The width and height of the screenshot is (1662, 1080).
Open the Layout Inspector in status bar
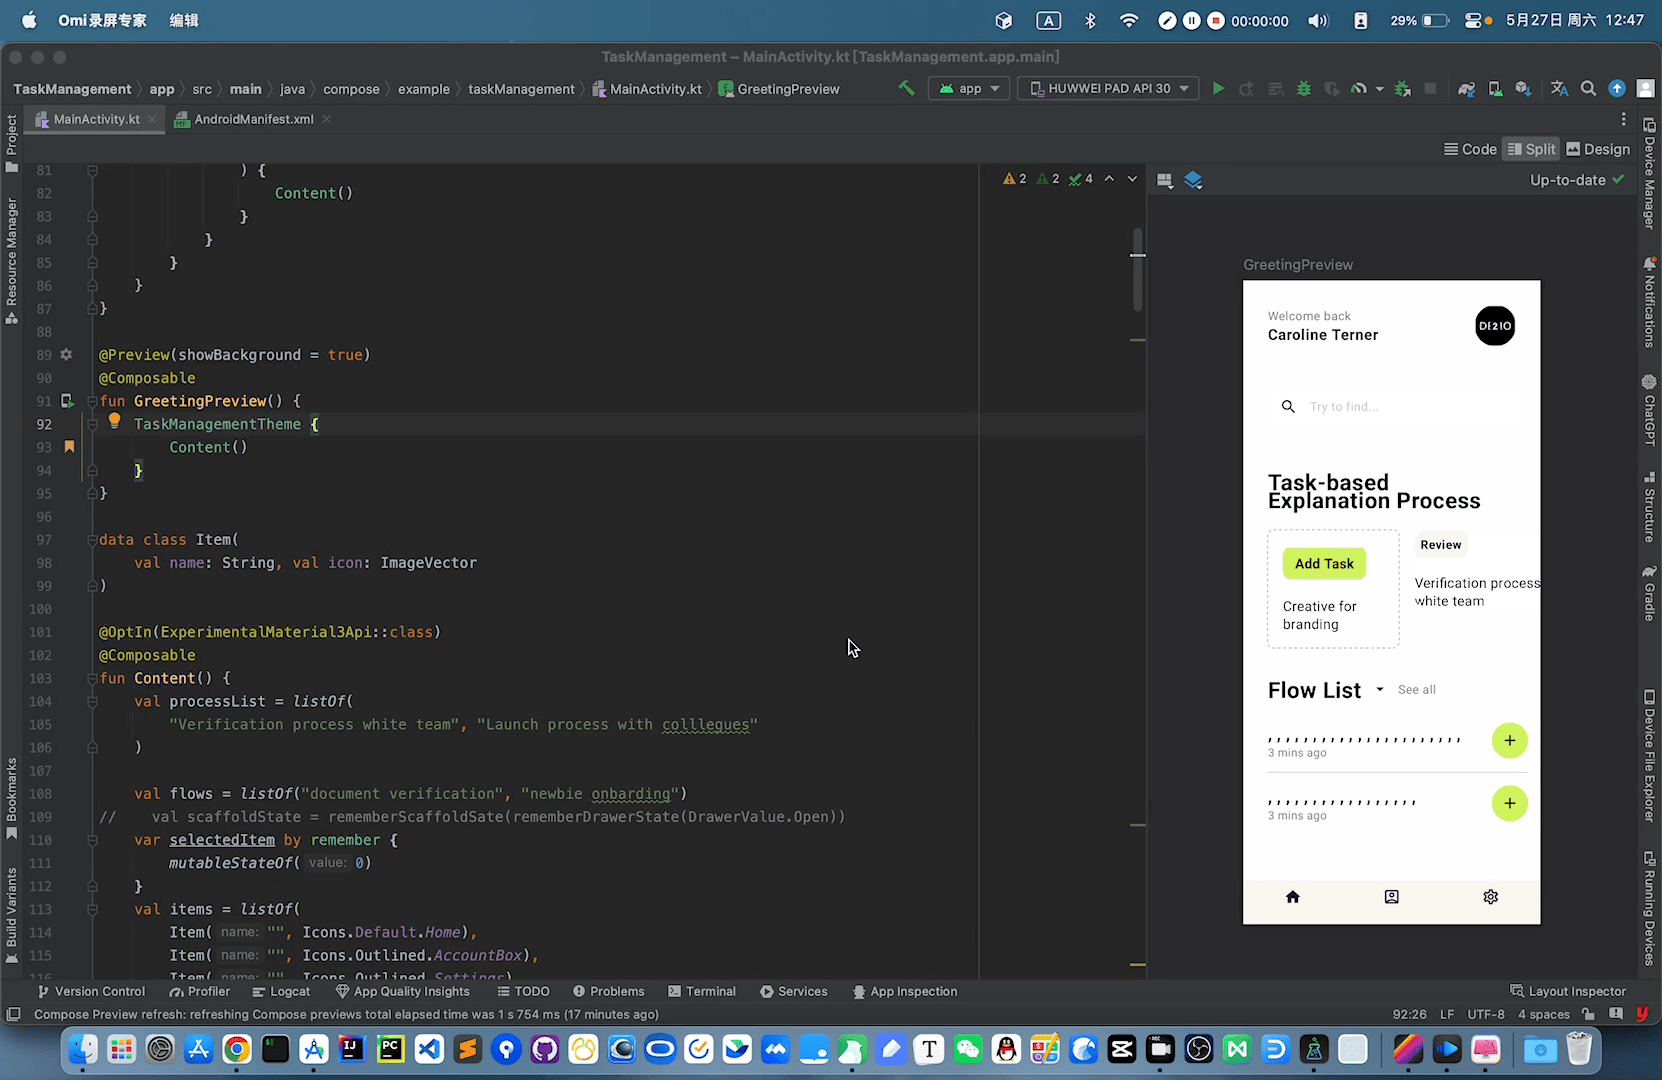1568,991
